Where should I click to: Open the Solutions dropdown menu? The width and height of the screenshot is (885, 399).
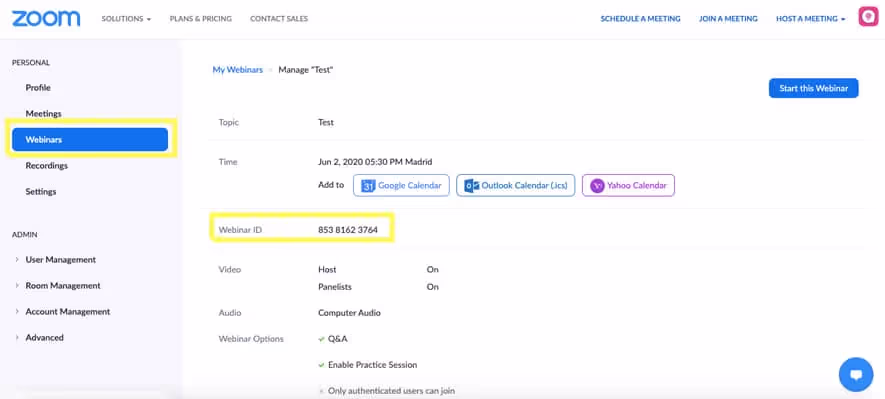[126, 19]
